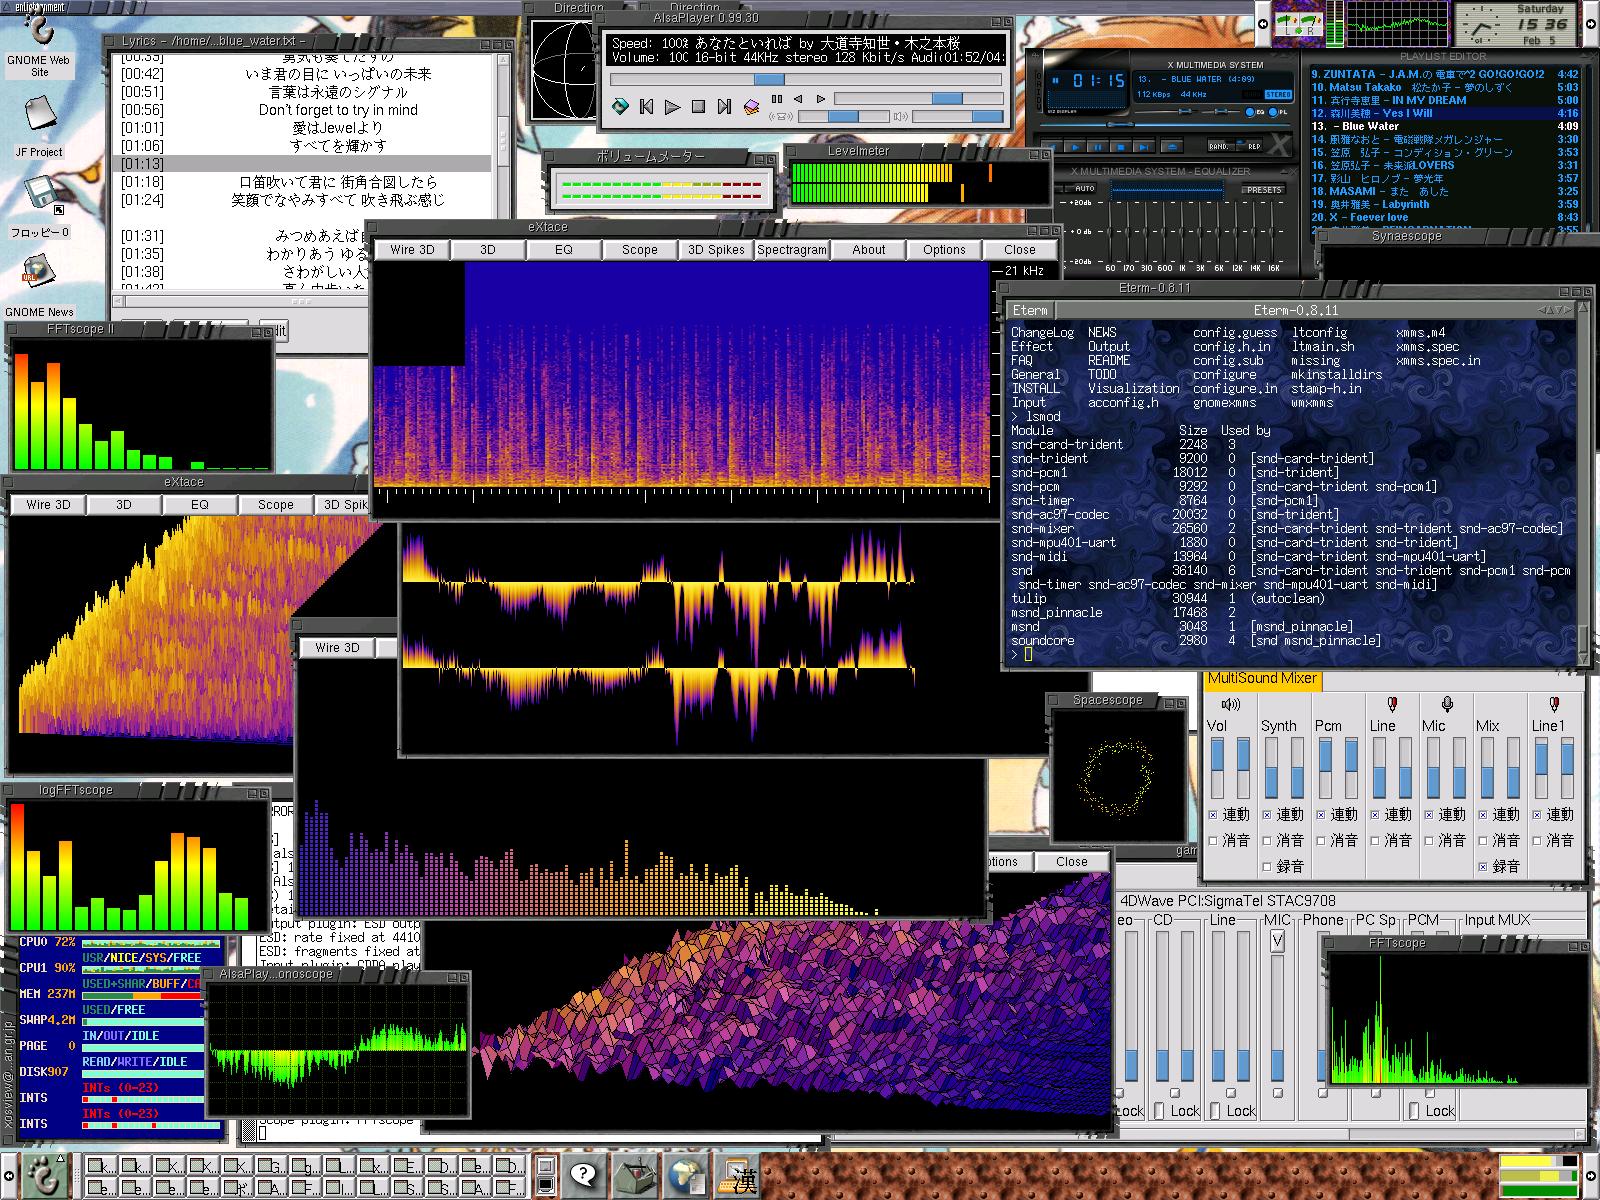Click the Play triangle in AlsaPlayer

(672, 106)
